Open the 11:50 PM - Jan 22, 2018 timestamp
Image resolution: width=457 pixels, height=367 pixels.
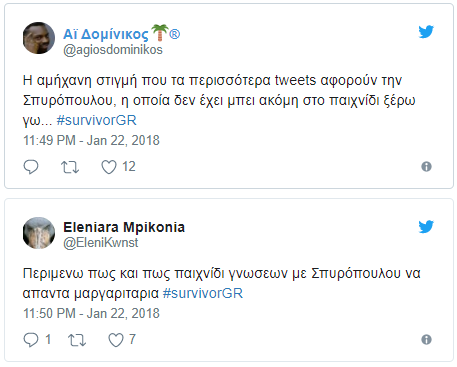click(91, 313)
